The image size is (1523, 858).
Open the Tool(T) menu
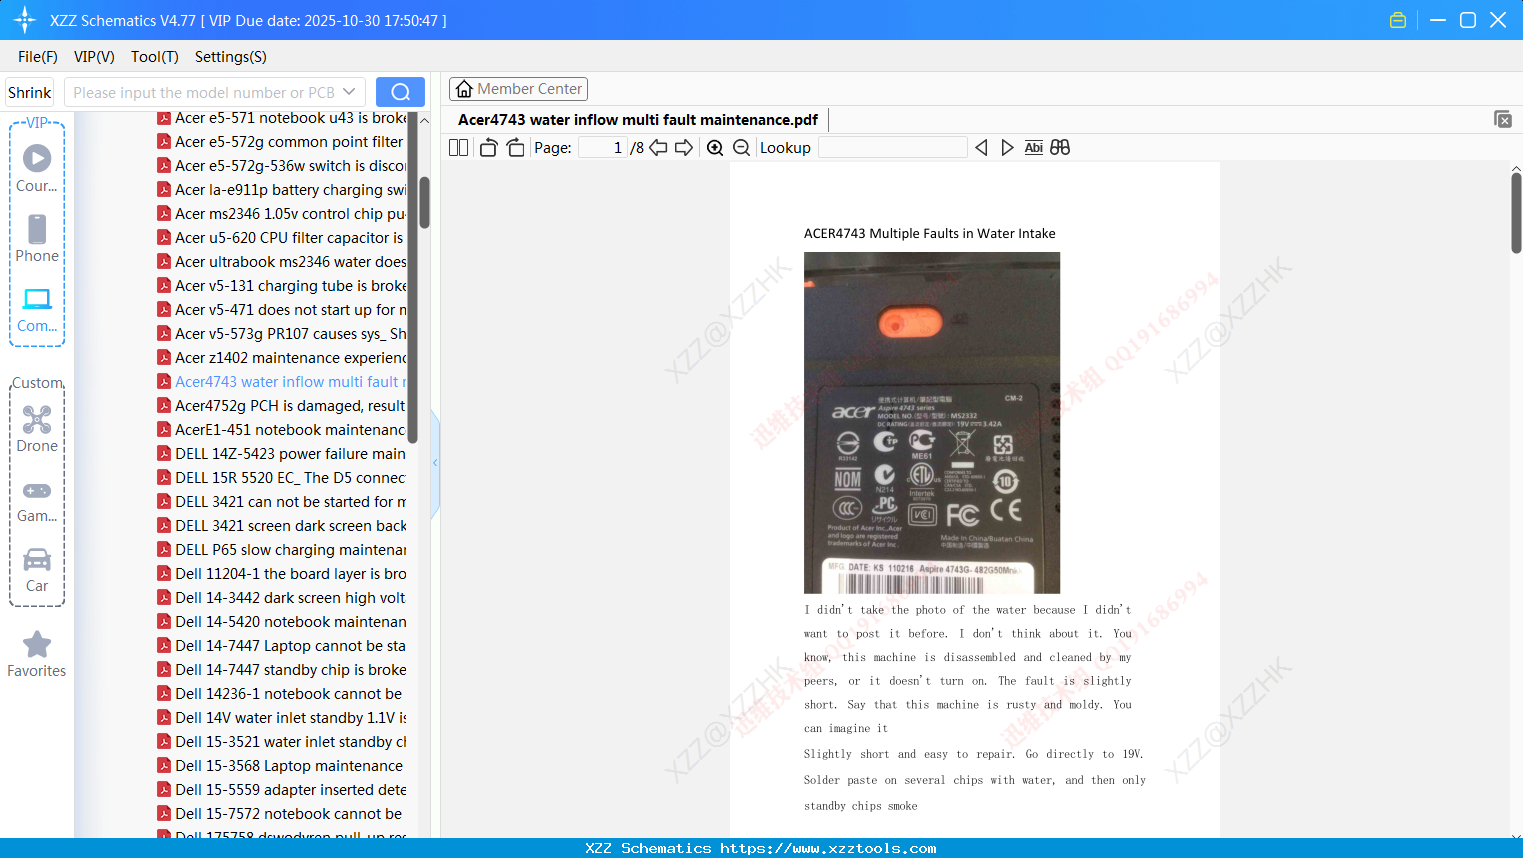pyautogui.click(x=155, y=57)
